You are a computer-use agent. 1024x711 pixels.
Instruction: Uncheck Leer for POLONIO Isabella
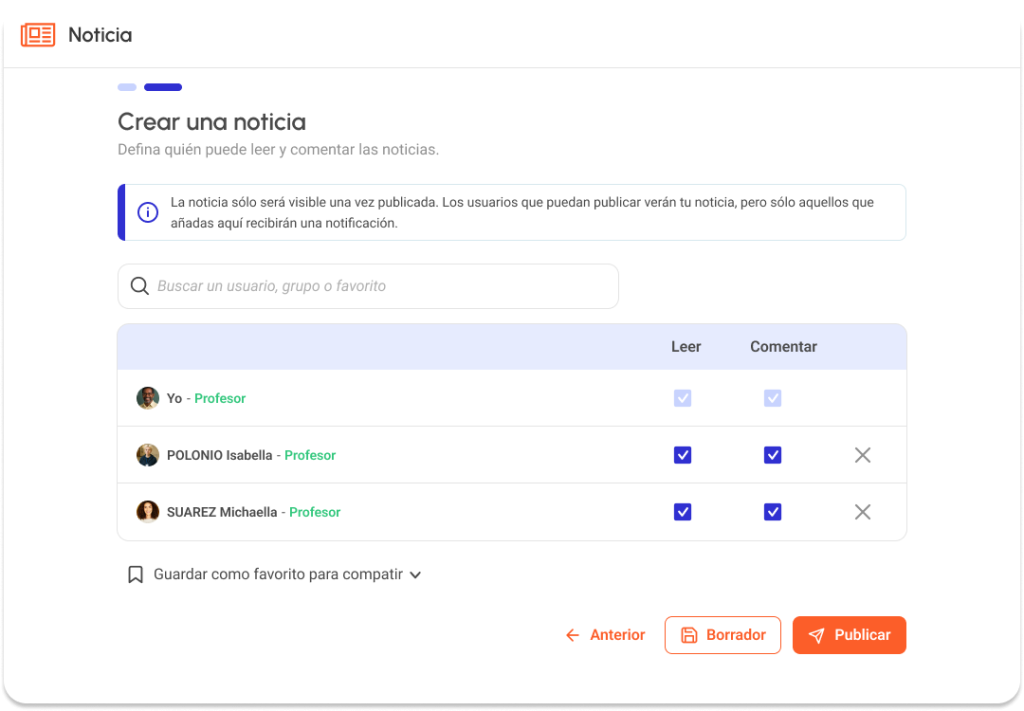(682, 455)
